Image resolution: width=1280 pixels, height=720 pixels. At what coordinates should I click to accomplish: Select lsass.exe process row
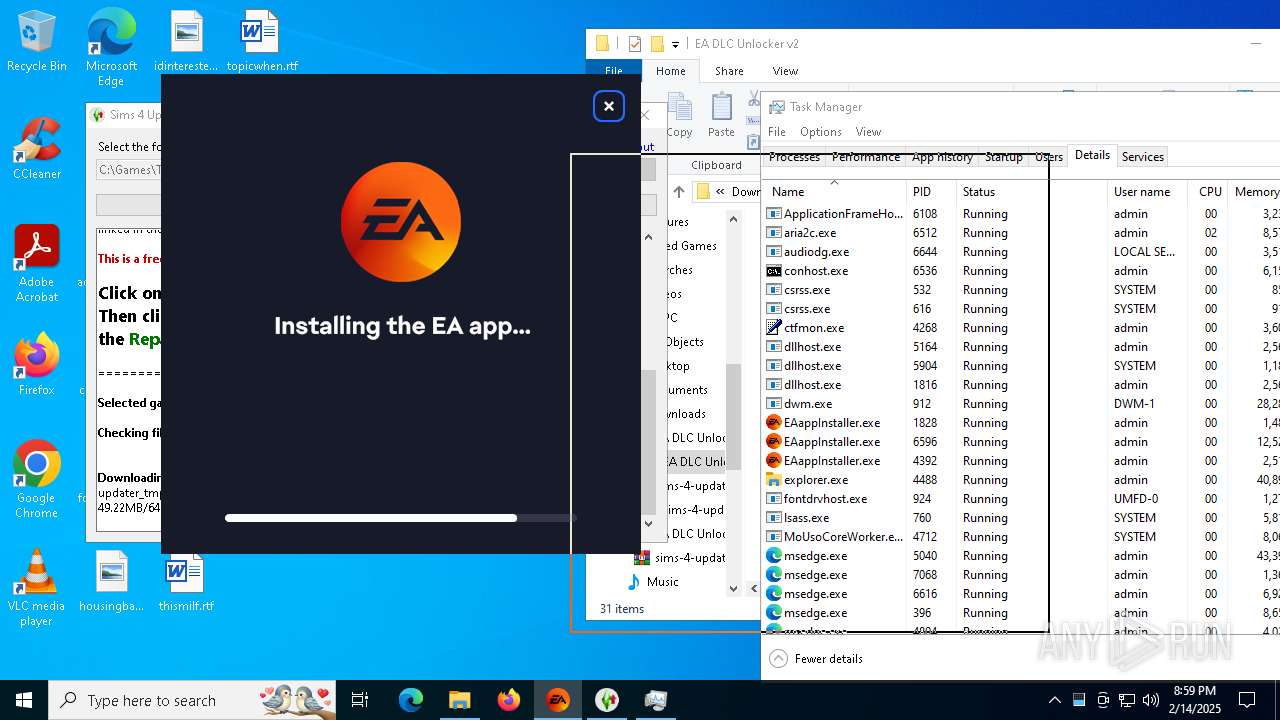tap(1020, 518)
